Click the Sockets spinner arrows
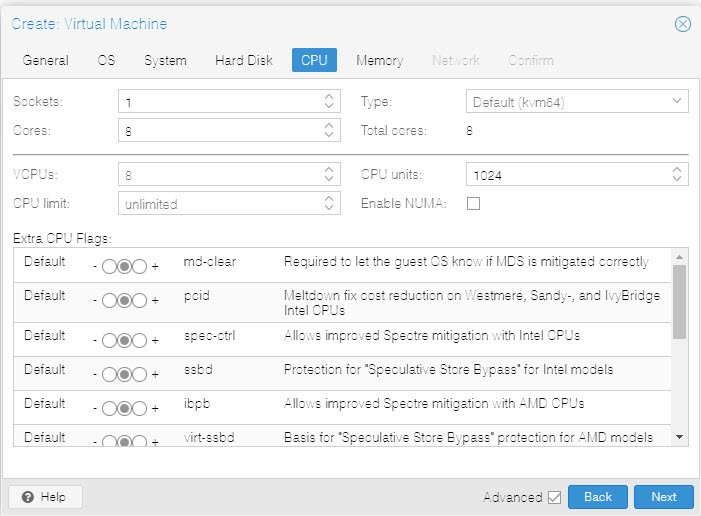Viewport: 701px width, 516px height. [x=330, y=102]
